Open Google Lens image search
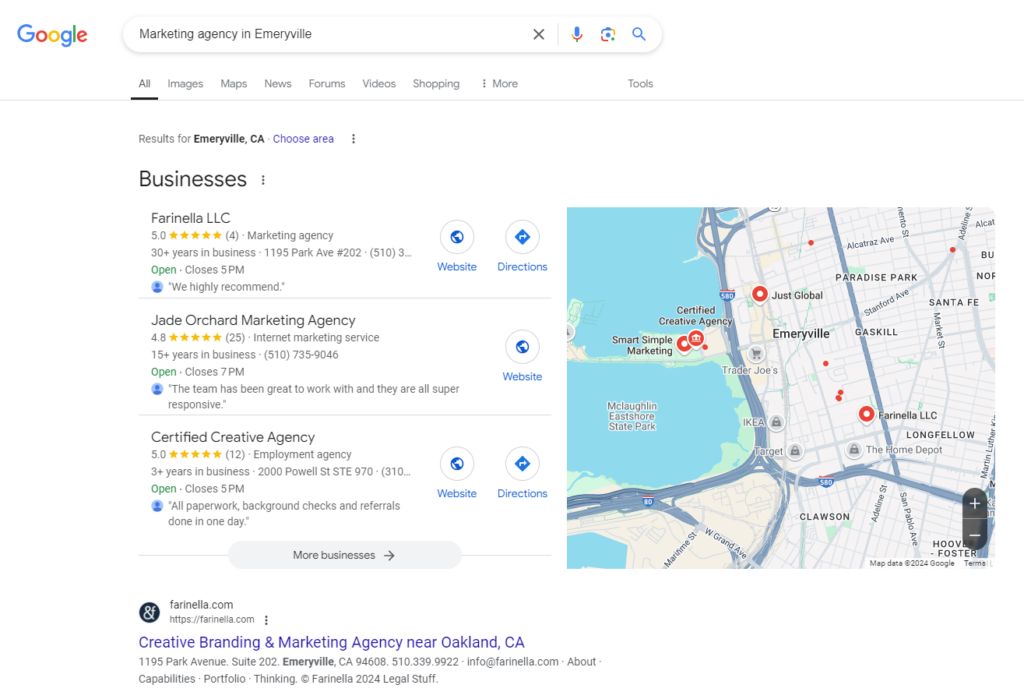 tap(608, 33)
